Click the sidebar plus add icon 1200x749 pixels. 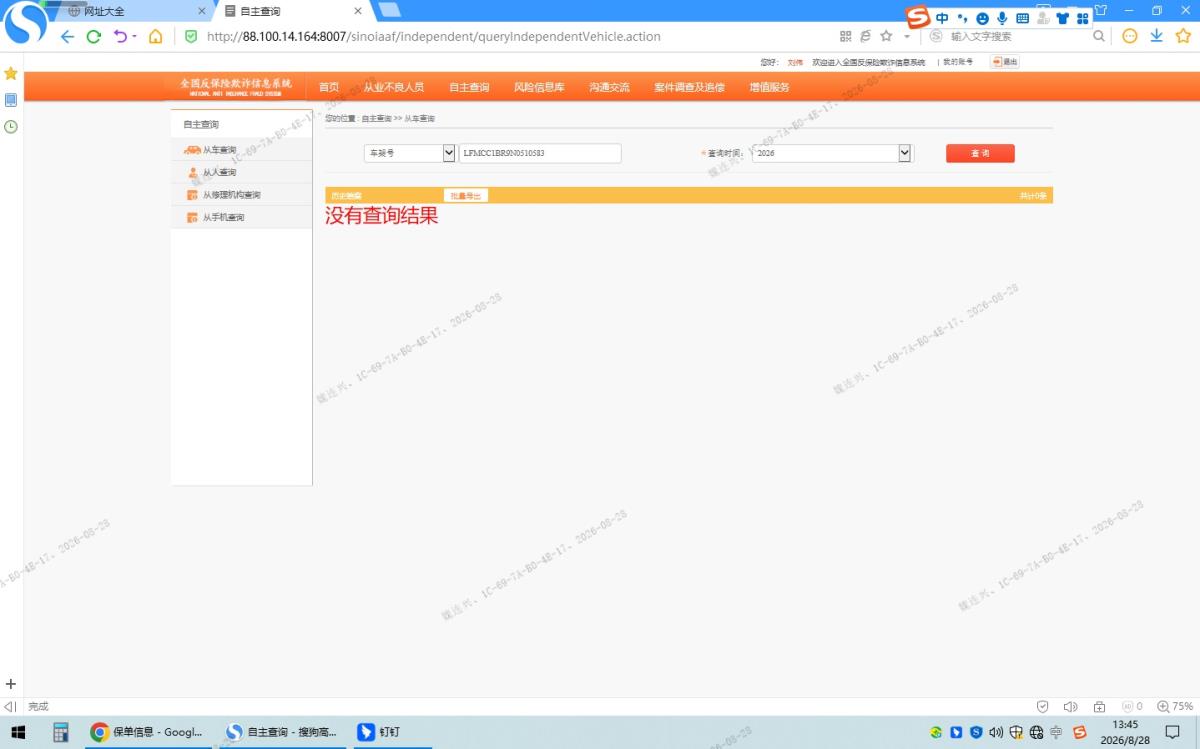[11, 684]
